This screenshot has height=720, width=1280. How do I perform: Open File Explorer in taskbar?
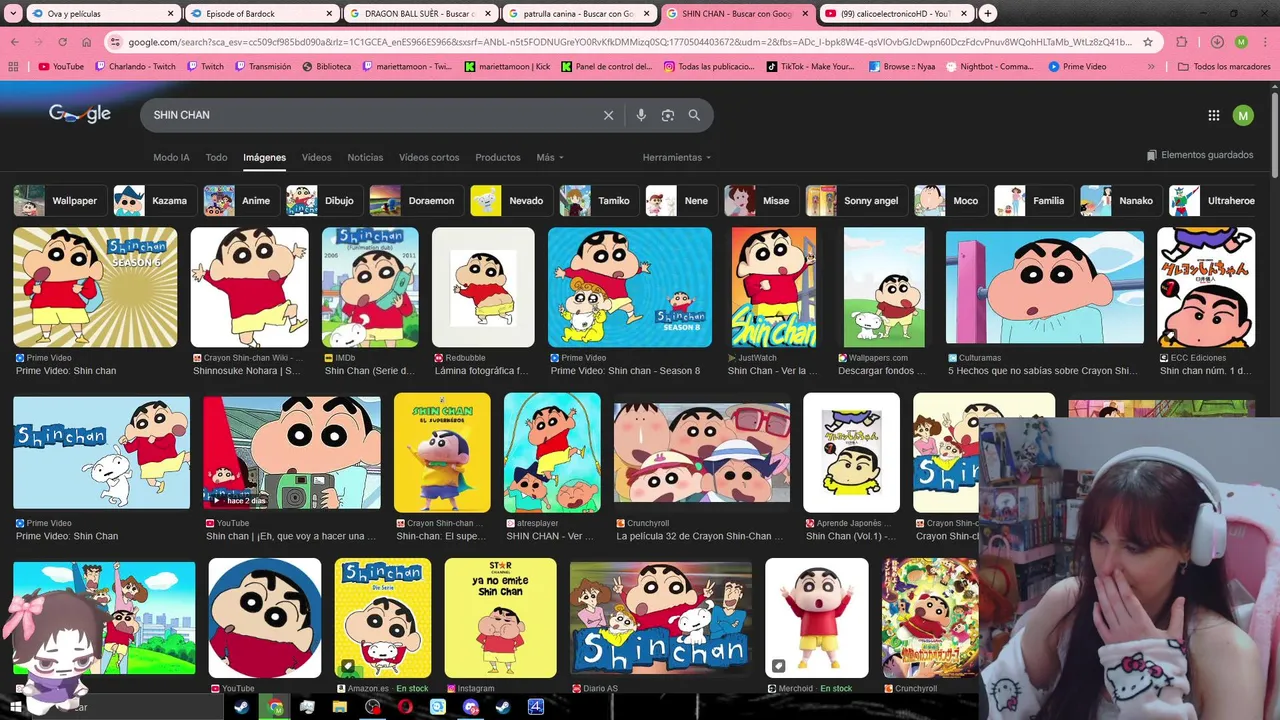coord(339,707)
